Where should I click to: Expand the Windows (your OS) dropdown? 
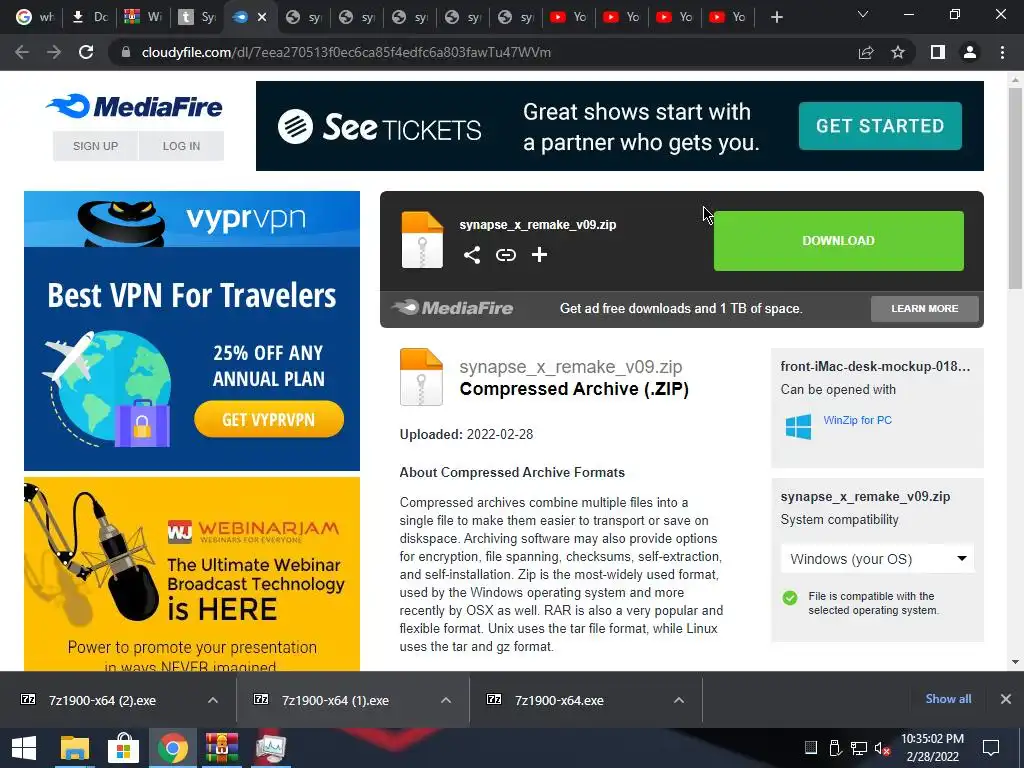coord(878,559)
